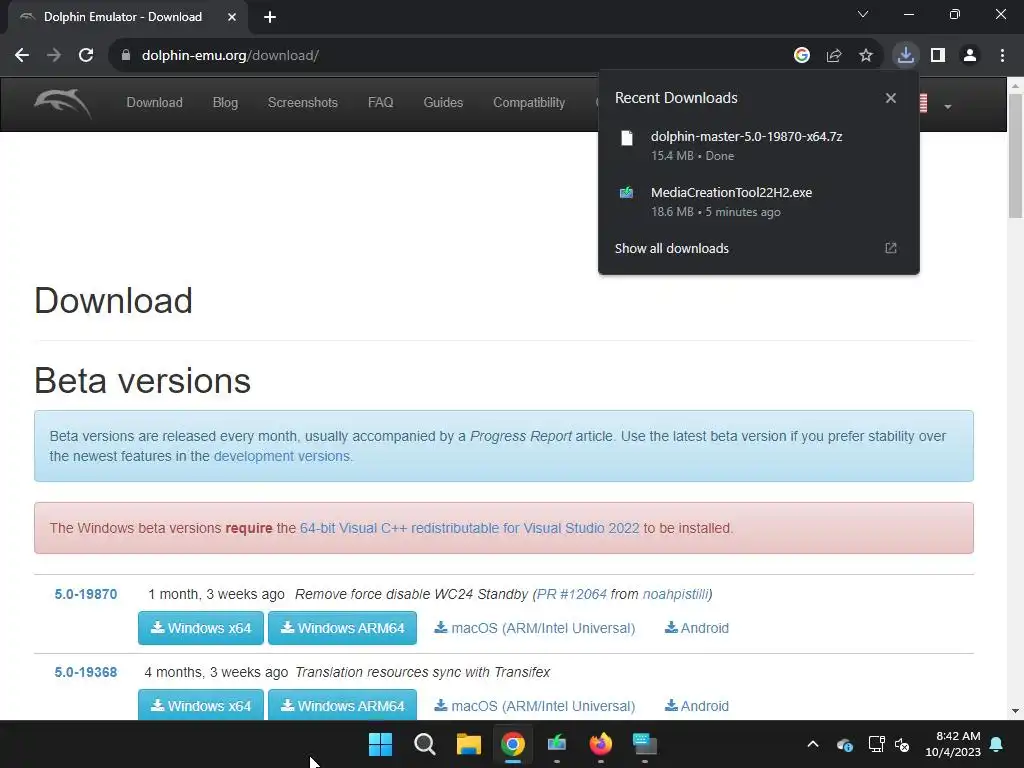
Task: Open Chrome's three-dot menu
Action: (1002, 56)
